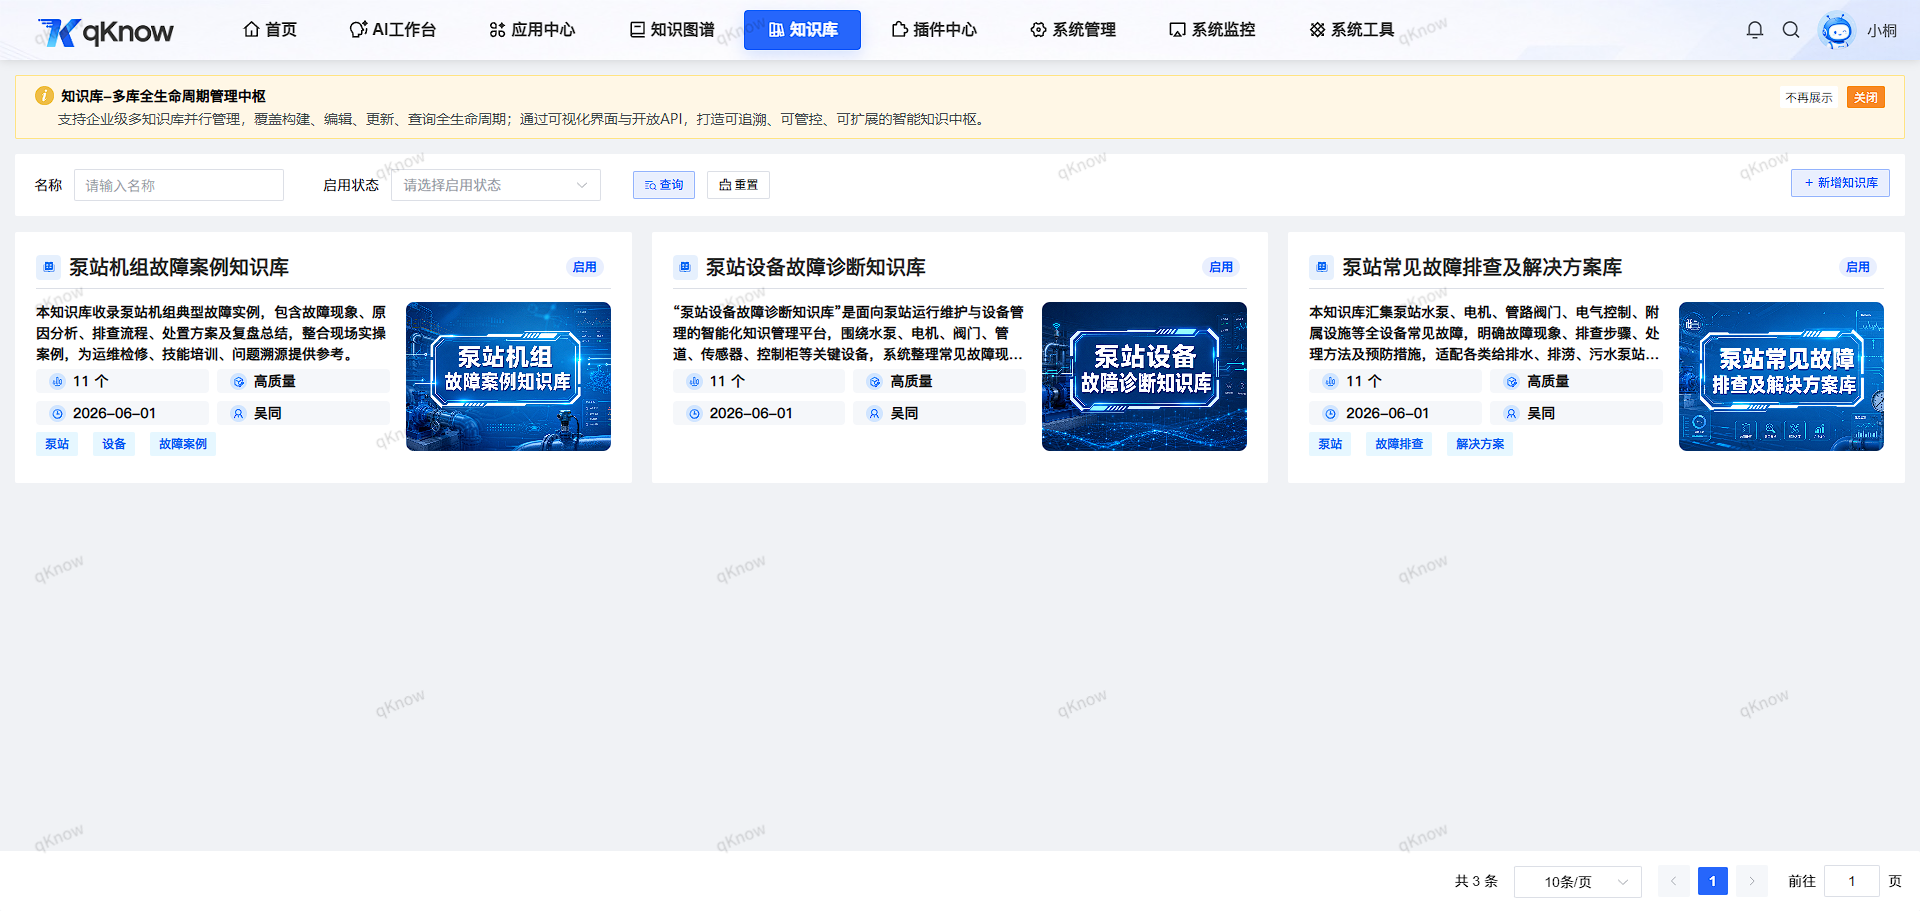This screenshot has width=1920, height=911.
Task: Open 插件中心 menu
Action: tap(934, 30)
